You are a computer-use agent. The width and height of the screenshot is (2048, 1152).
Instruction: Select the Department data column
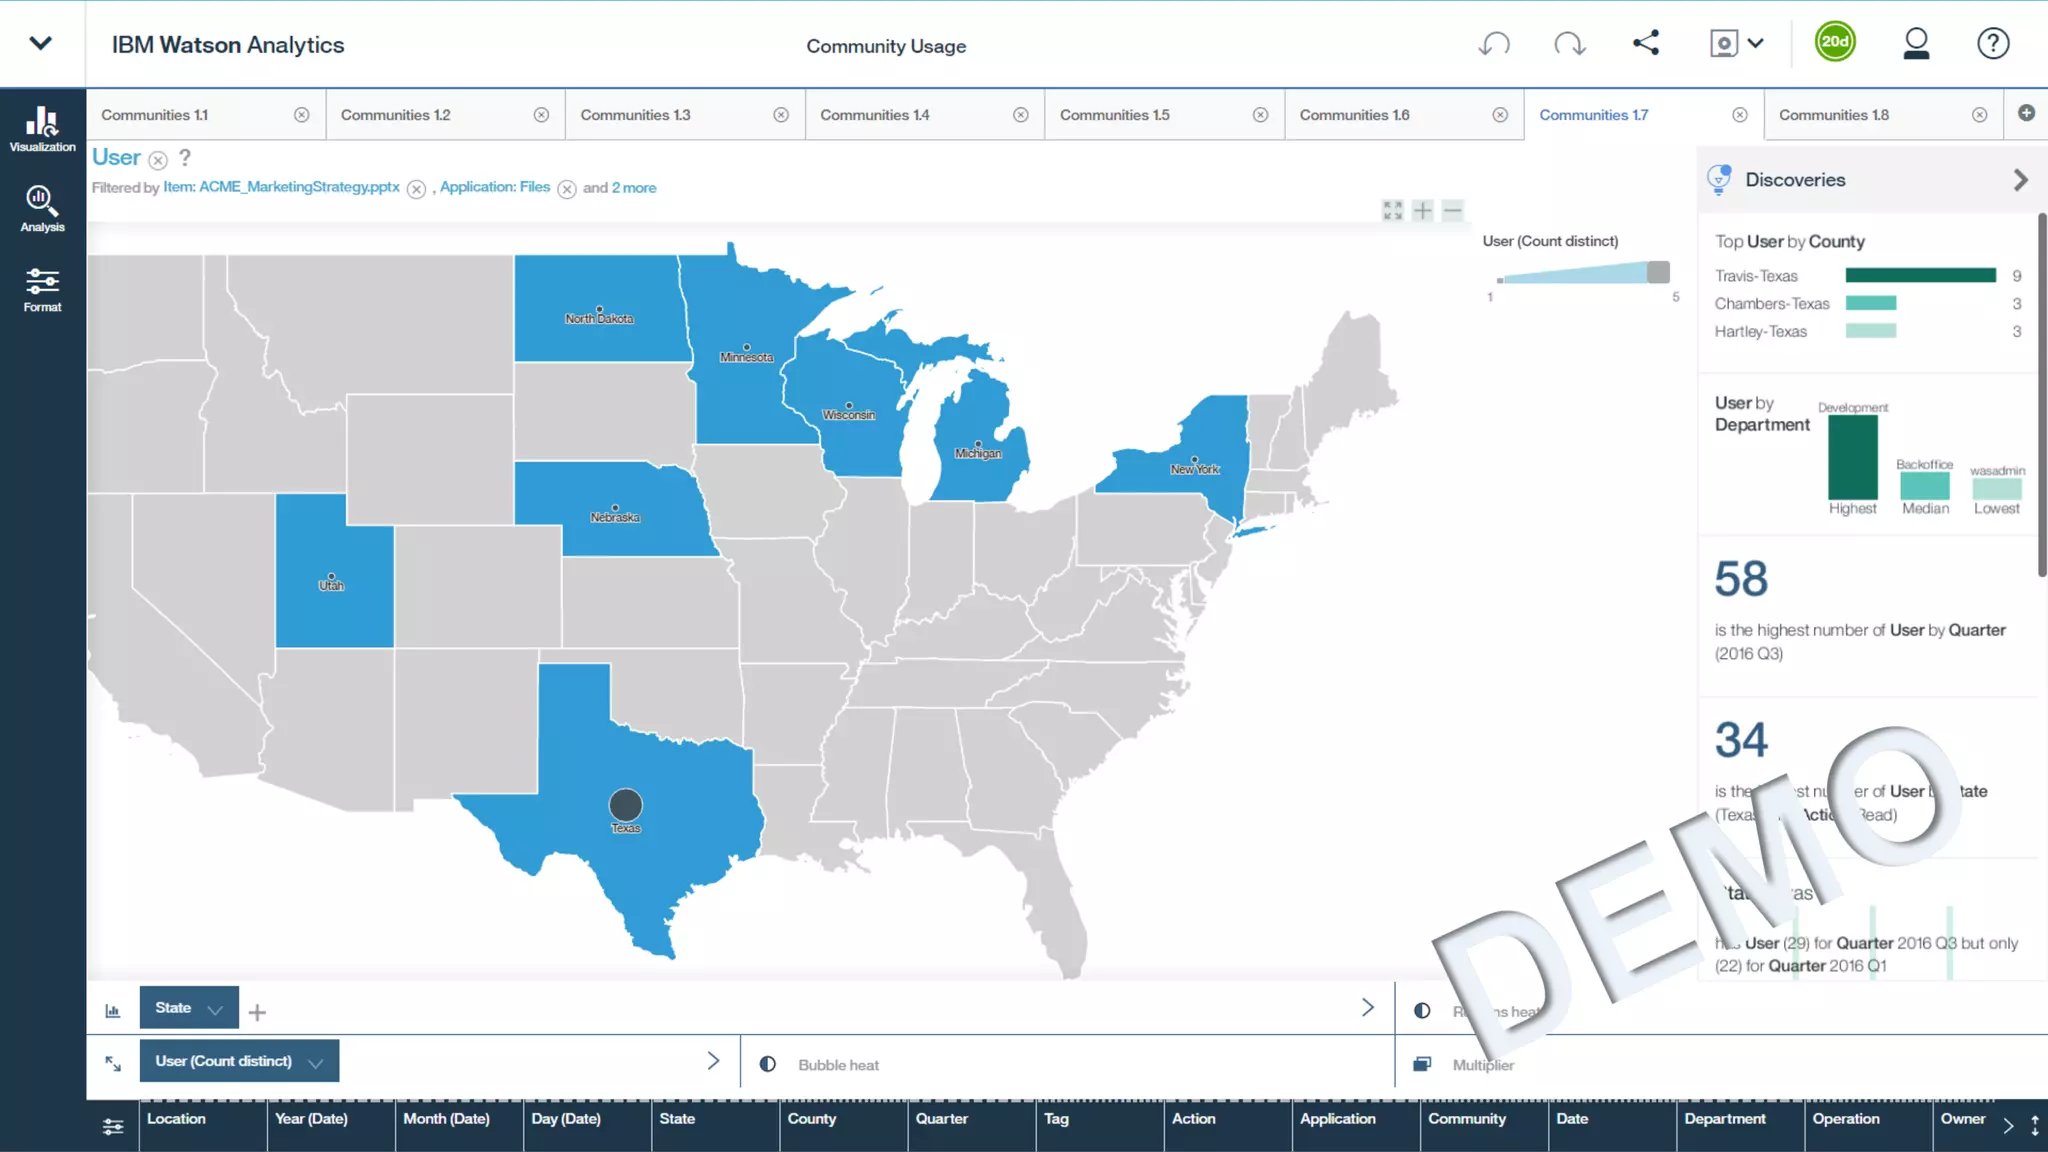pyautogui.click(x=1725, y=1119)
